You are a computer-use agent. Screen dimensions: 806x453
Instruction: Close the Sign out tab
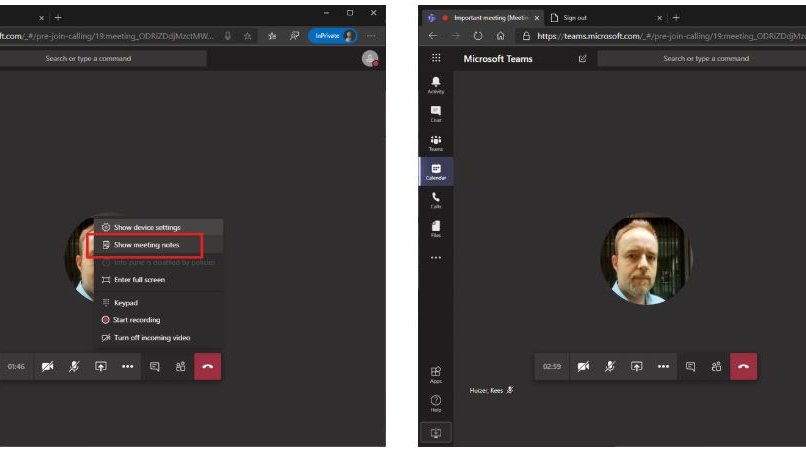[x=660, y=18]
